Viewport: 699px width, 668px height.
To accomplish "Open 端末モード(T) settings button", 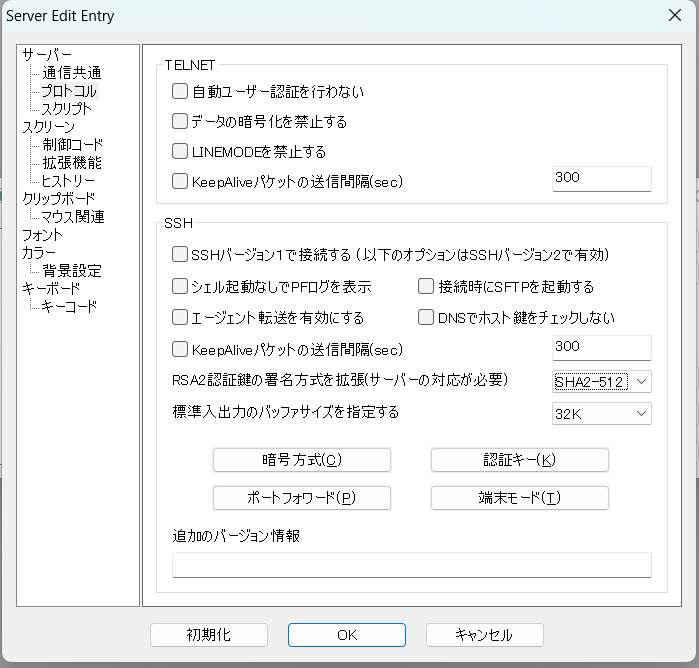I will (519, 498).
